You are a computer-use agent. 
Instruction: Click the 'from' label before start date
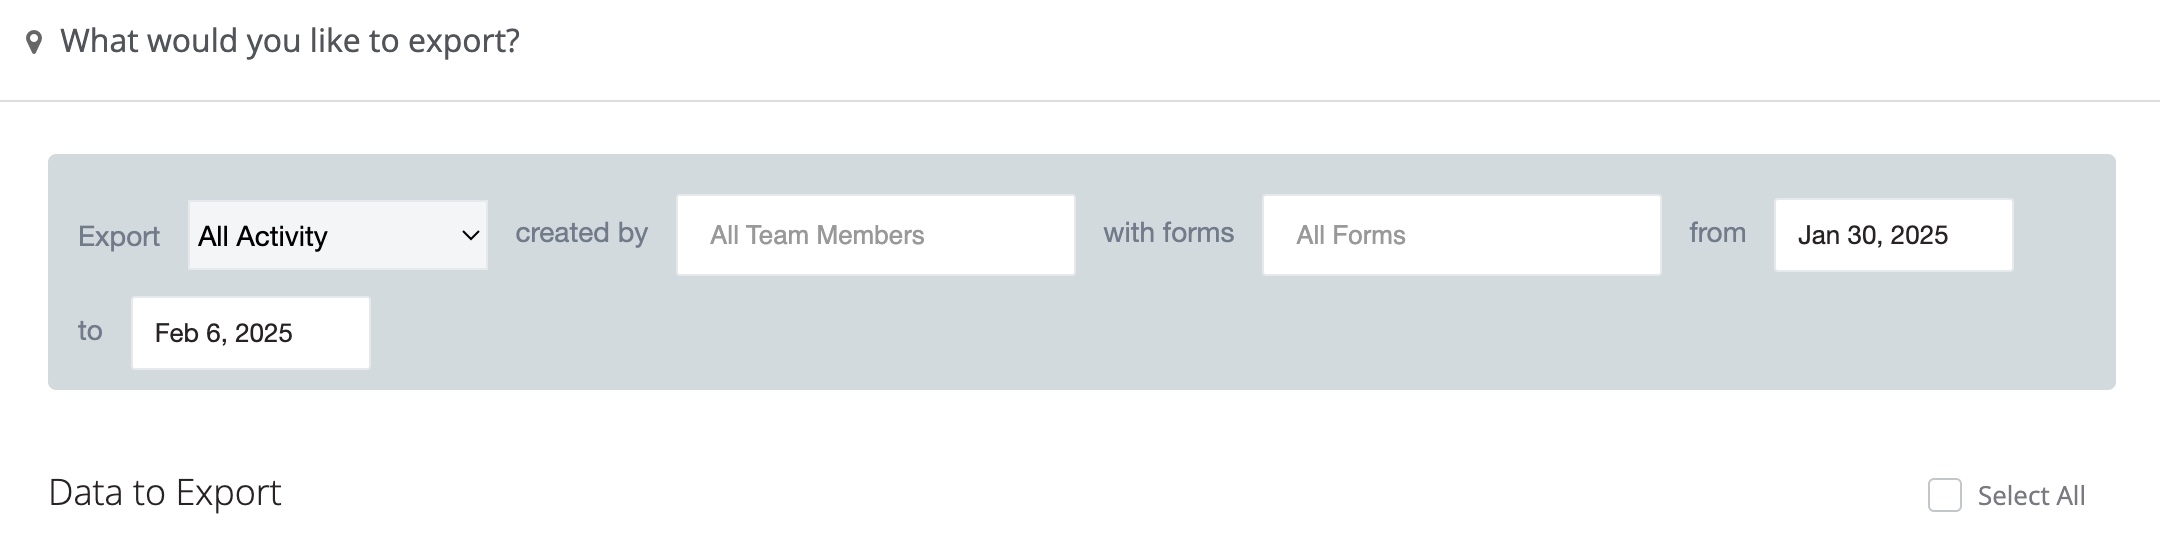pos(1718,233)
